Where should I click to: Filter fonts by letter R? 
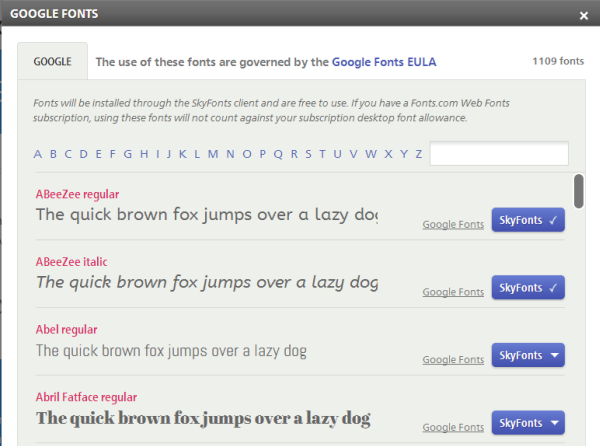click(294, 154)
